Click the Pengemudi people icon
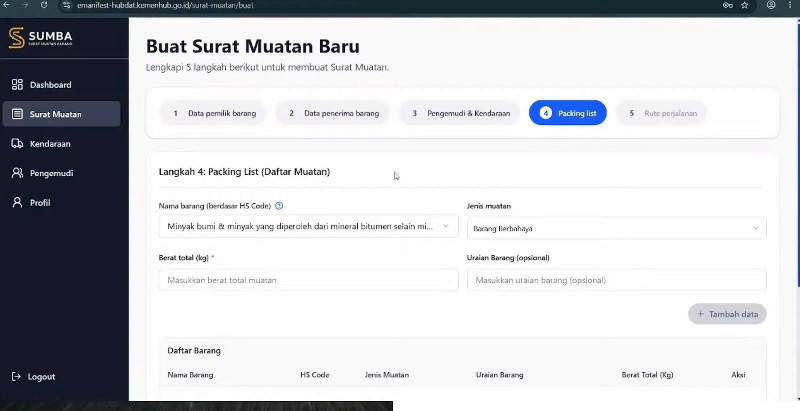Viewport: 800px width, 411px height. click(x=17, y=173)
